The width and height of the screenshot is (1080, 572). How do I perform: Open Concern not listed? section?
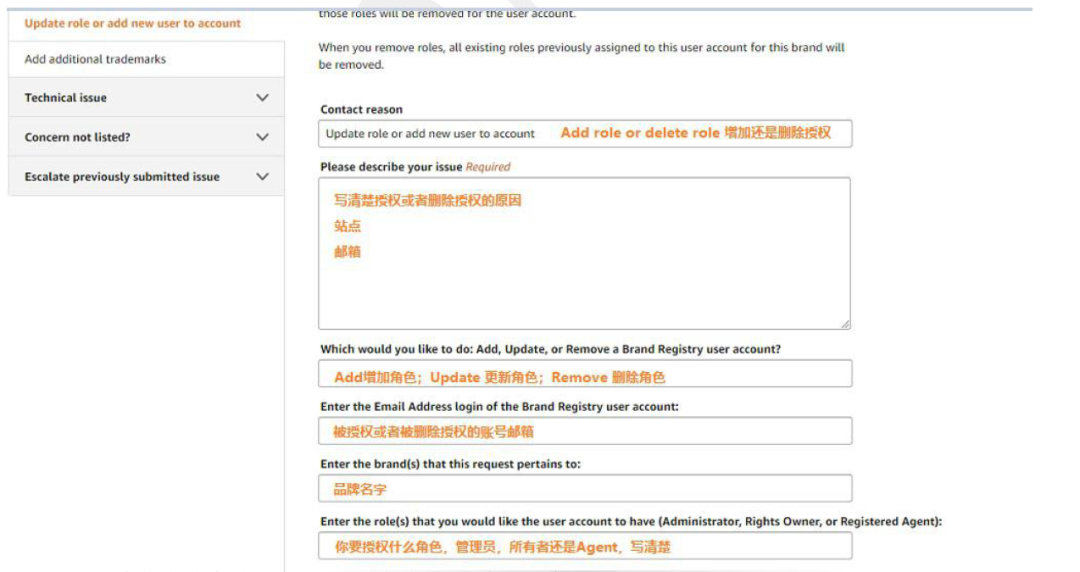coord(146,137)
